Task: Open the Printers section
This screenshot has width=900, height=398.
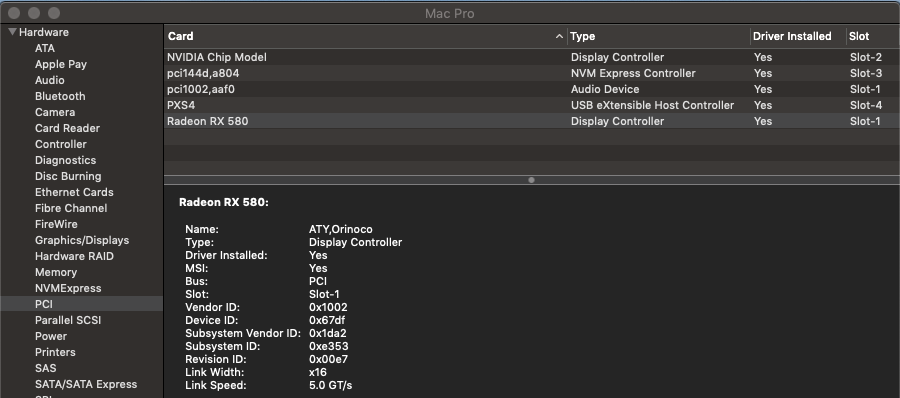Action: pyautogui.click(x=55, y=353)
